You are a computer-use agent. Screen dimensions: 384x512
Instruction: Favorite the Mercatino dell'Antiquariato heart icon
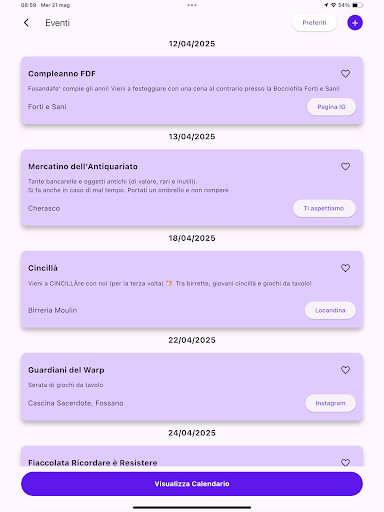pos(345,166)
